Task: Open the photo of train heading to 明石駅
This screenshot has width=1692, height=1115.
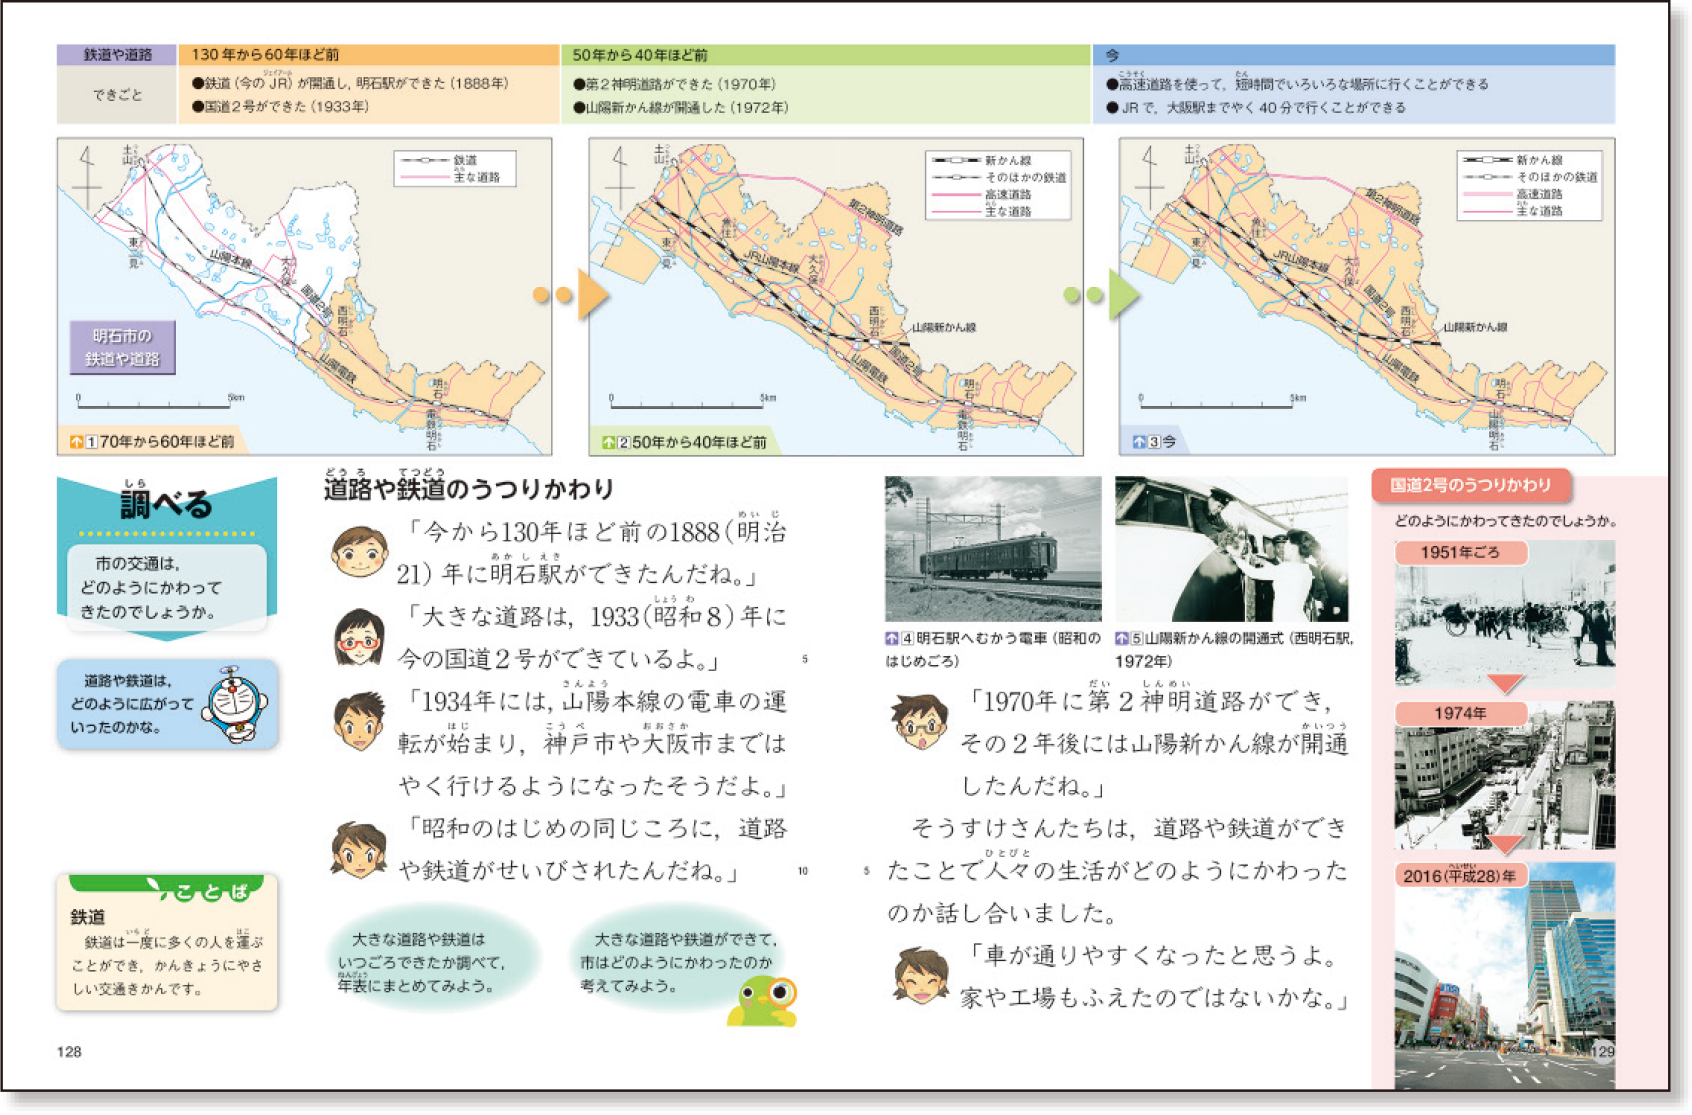Action: coord(992,548)
